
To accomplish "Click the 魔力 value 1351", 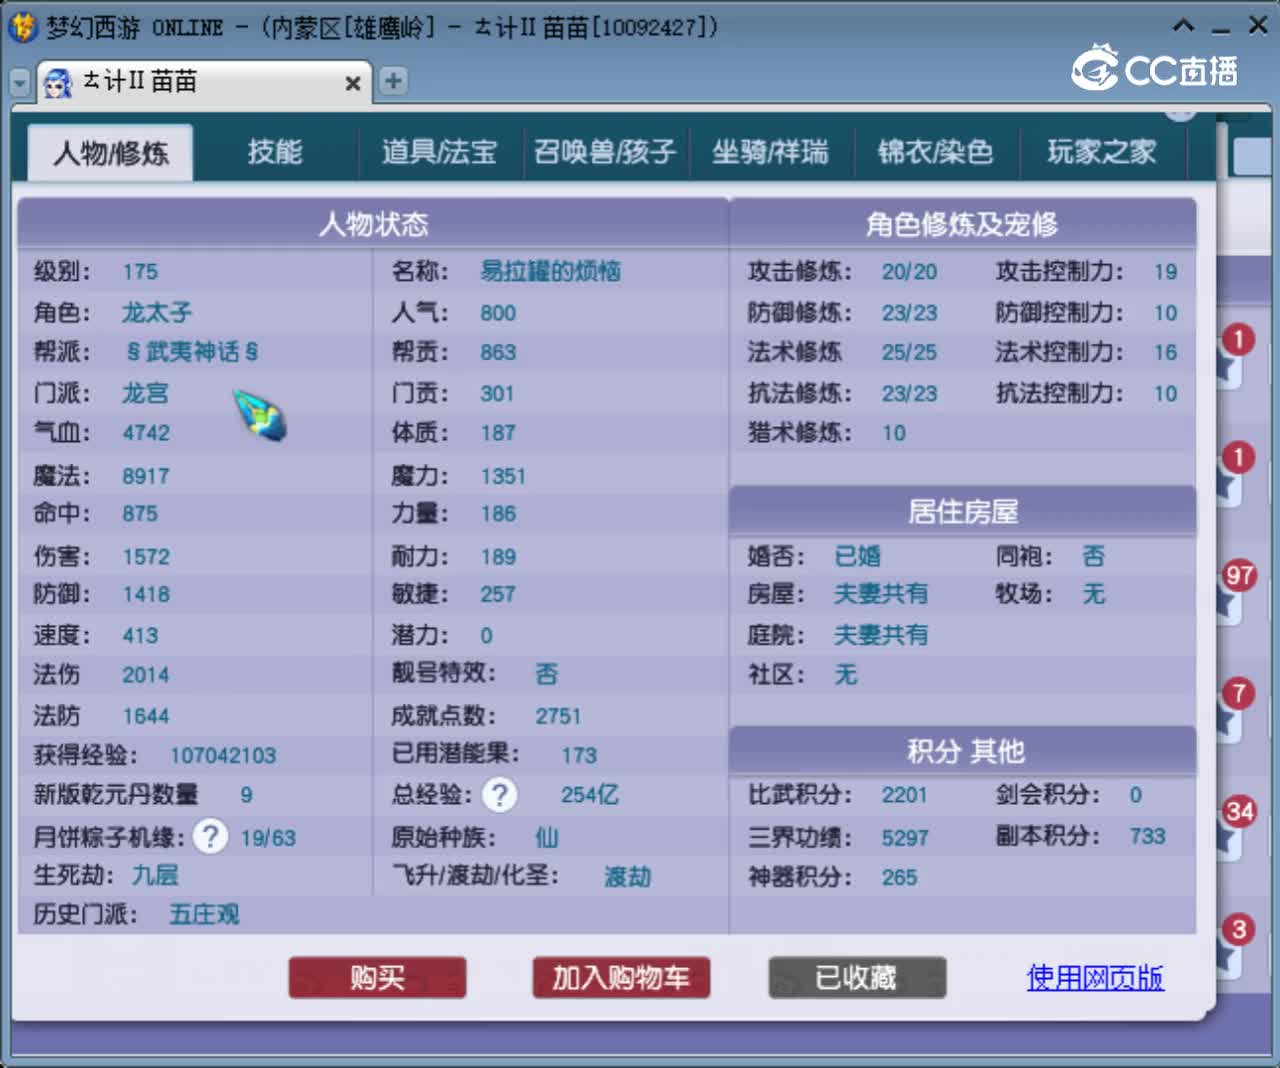I will pyautogui.click(x=502, y=476).
